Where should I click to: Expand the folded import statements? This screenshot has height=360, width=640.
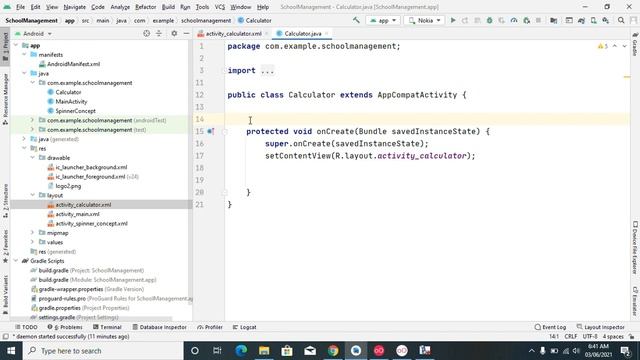267,71
